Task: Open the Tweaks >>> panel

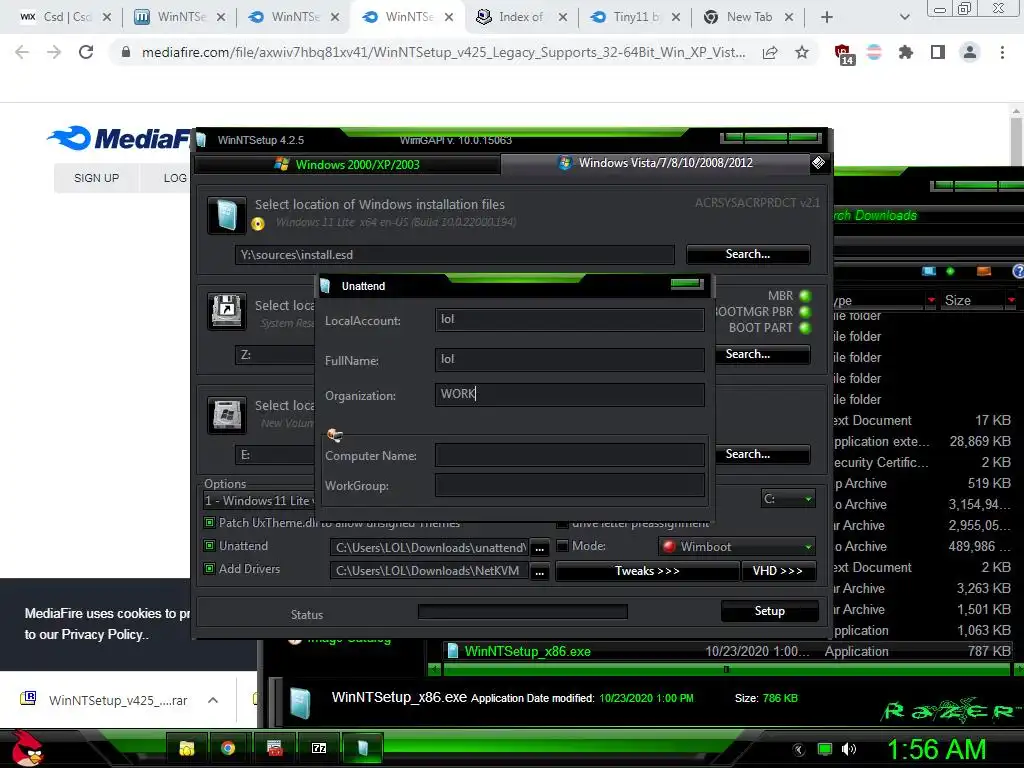Action: pyautogui.click(x=647, y=571)
